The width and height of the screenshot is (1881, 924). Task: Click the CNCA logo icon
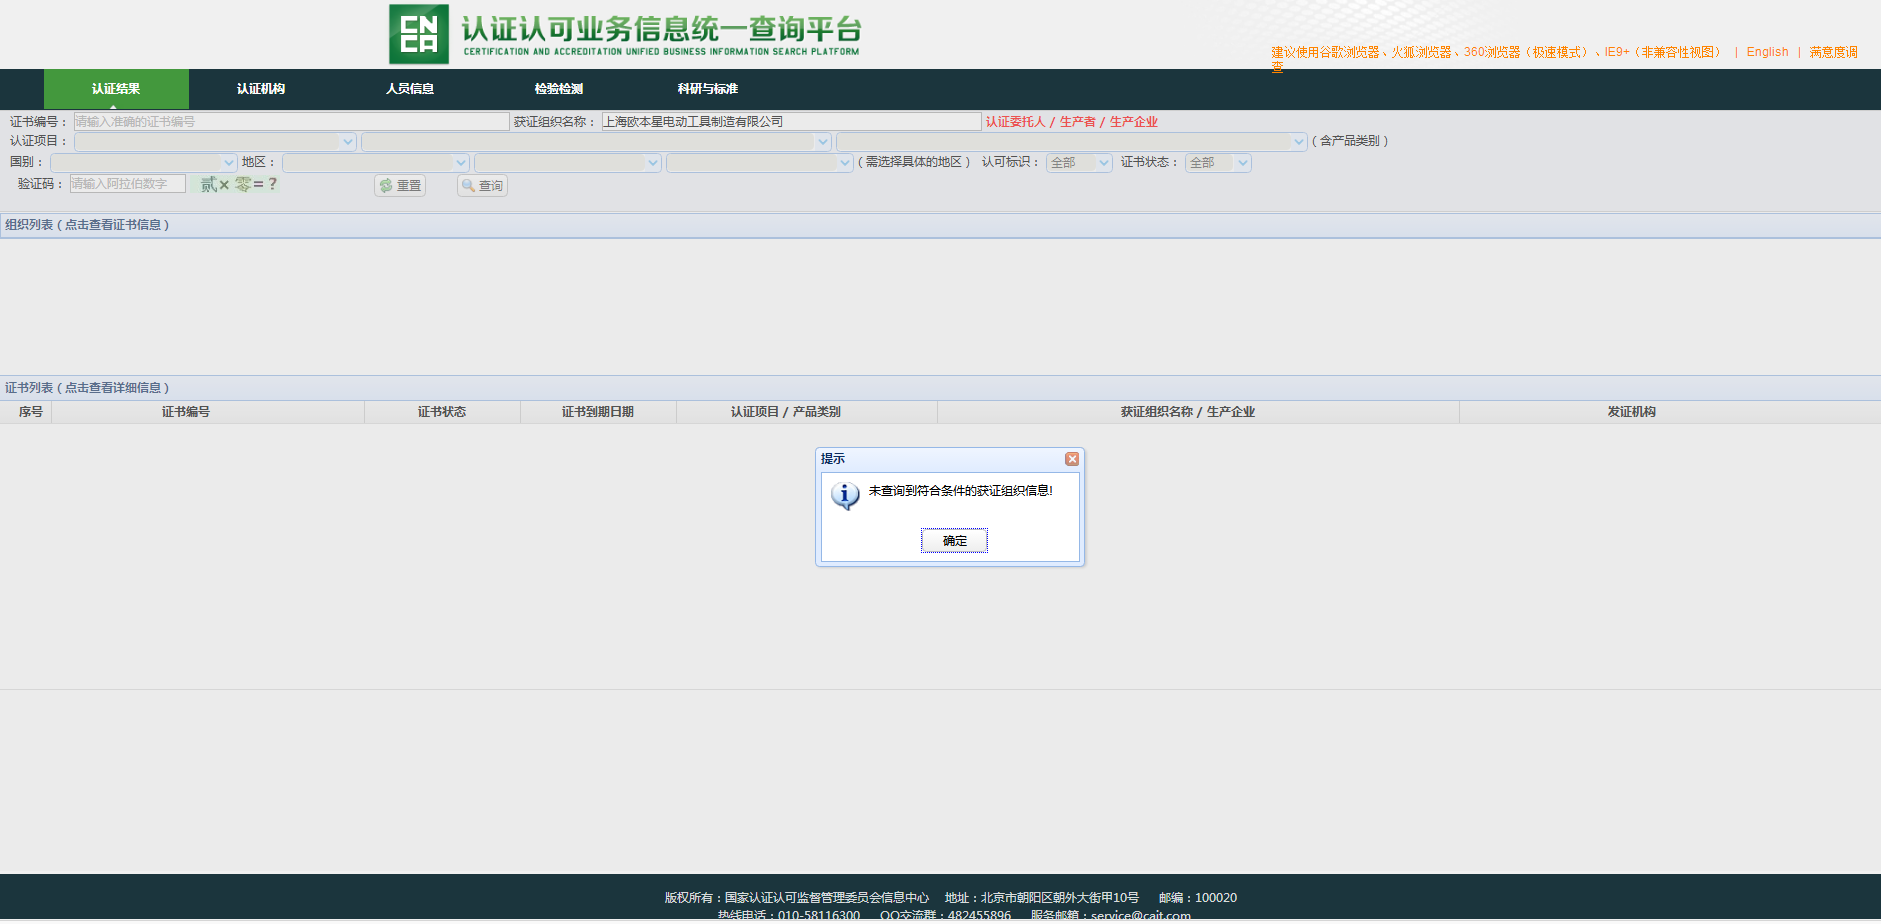coord(418,34)
